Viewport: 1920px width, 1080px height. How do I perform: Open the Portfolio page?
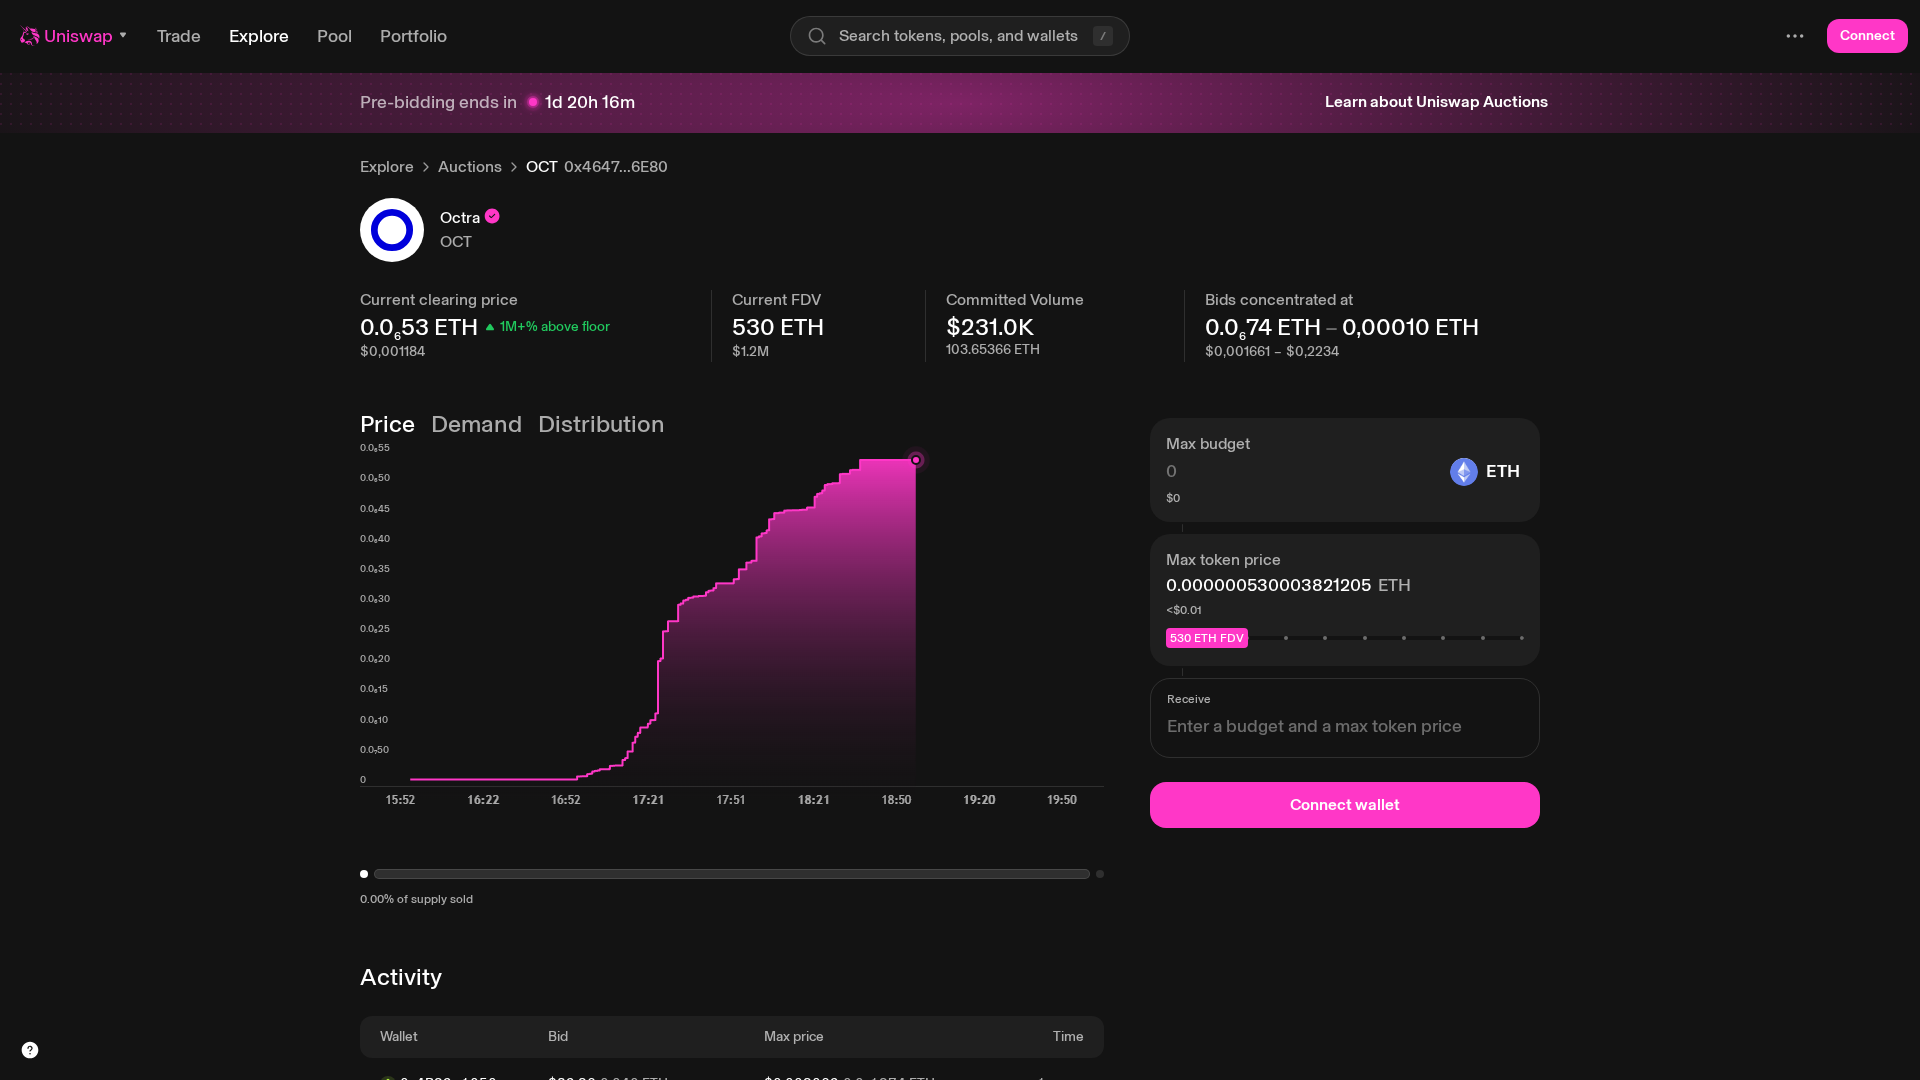pyautogui.click(x=413, y=36)
